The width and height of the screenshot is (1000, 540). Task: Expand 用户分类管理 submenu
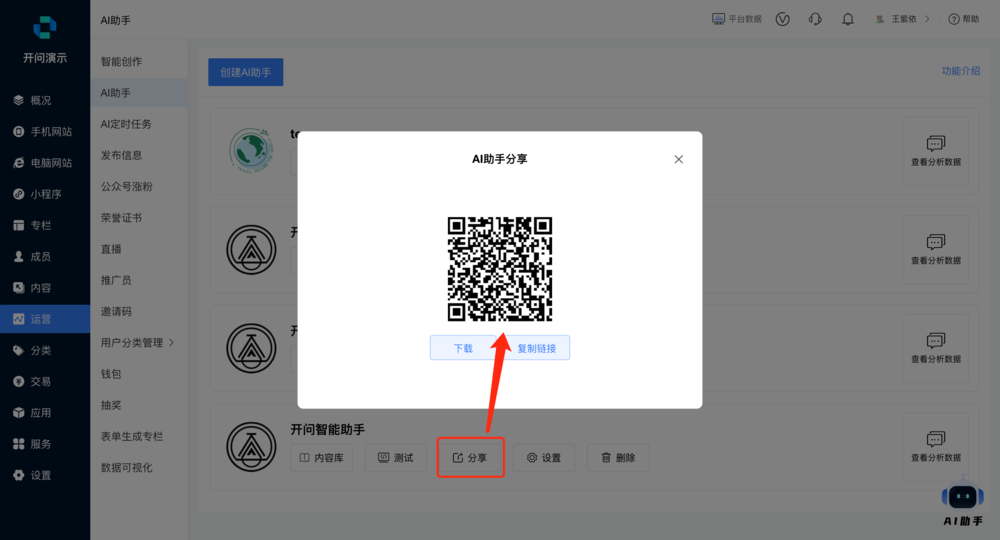[138, 342]
